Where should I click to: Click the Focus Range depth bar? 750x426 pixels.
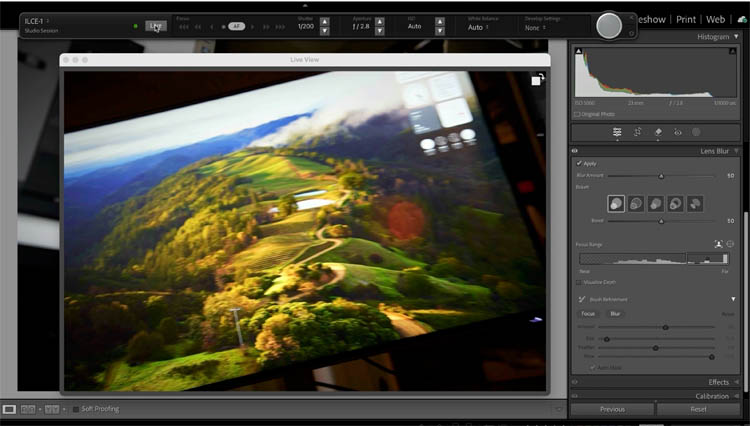[654, 259]
